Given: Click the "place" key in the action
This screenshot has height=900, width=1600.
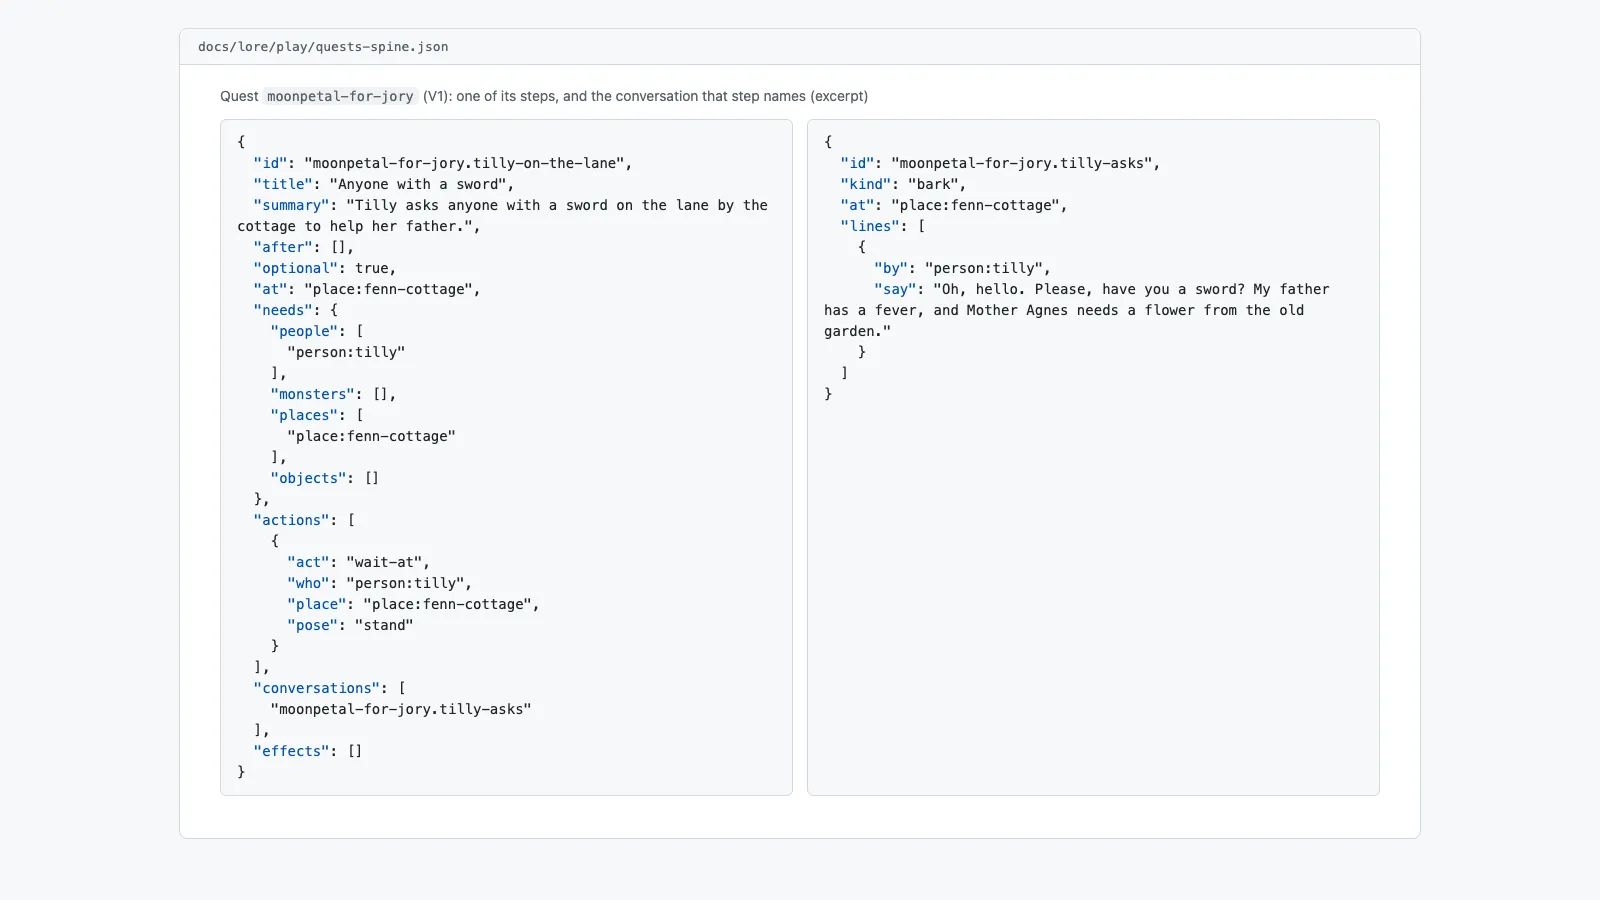Looking at the screenshot, I should tap(317, 604).
